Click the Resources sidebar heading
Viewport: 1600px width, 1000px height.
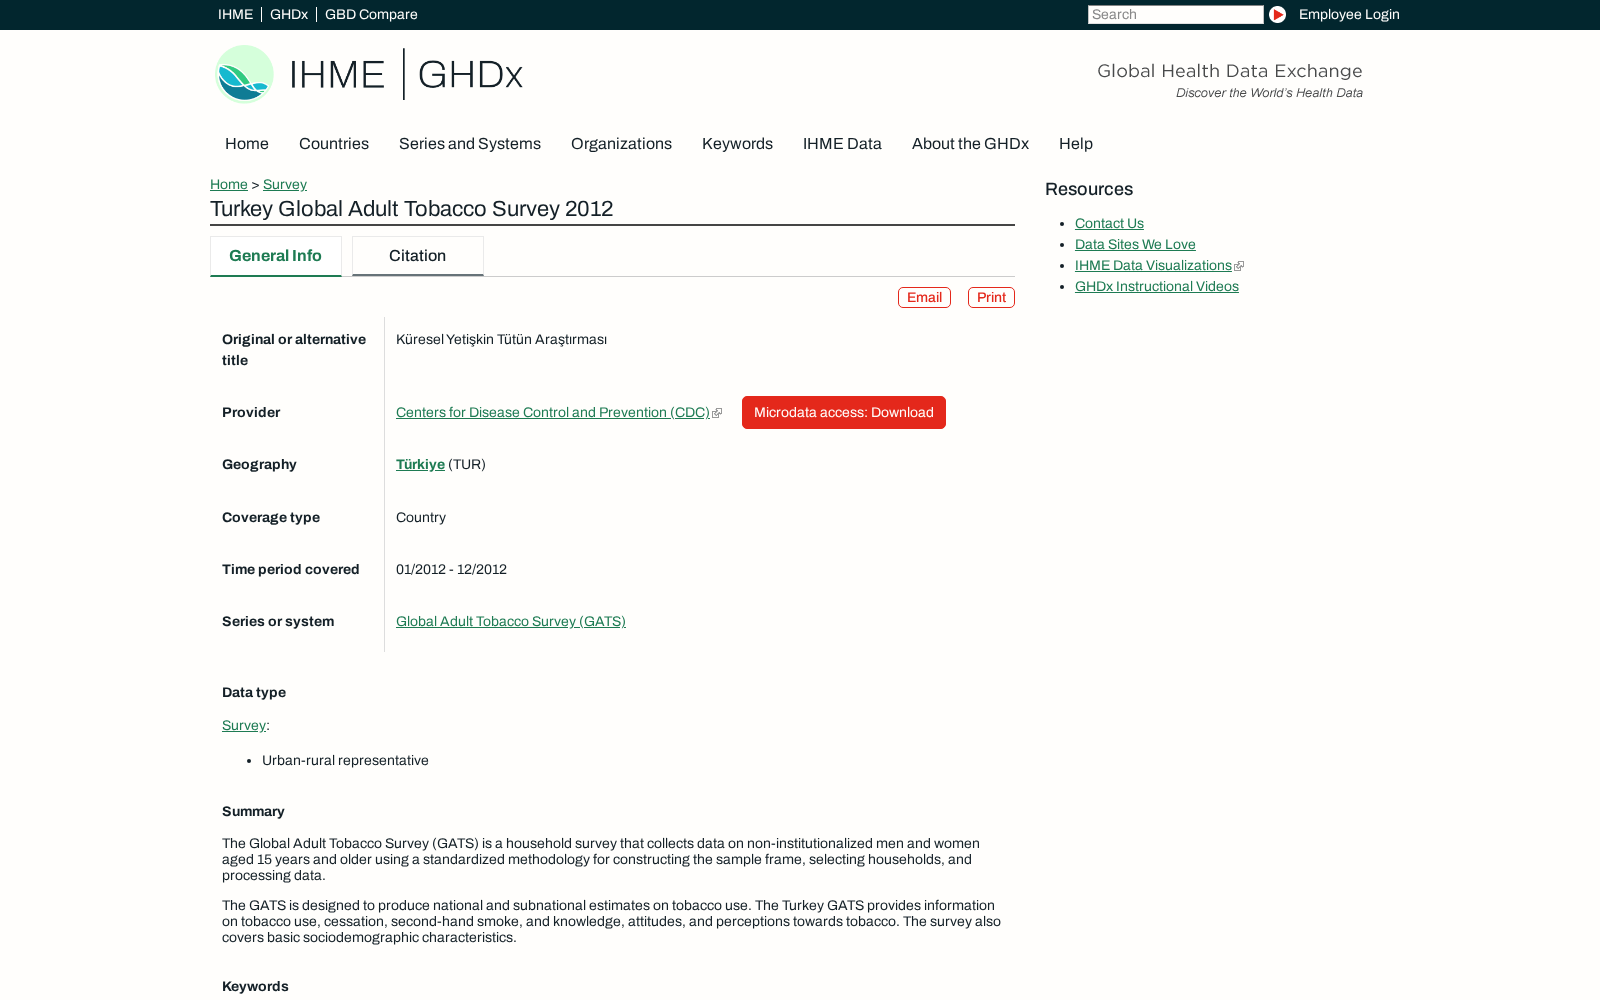tap(1089, 189)
